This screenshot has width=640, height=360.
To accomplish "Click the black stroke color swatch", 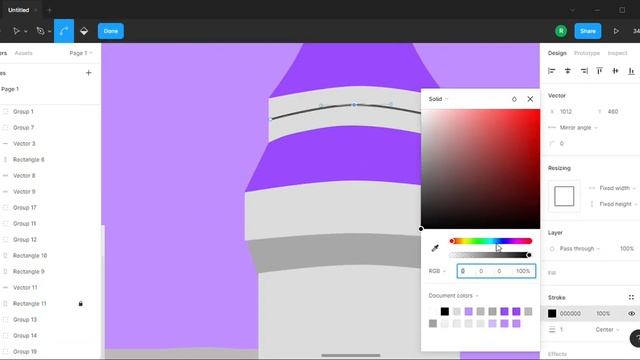I will 552,313.
